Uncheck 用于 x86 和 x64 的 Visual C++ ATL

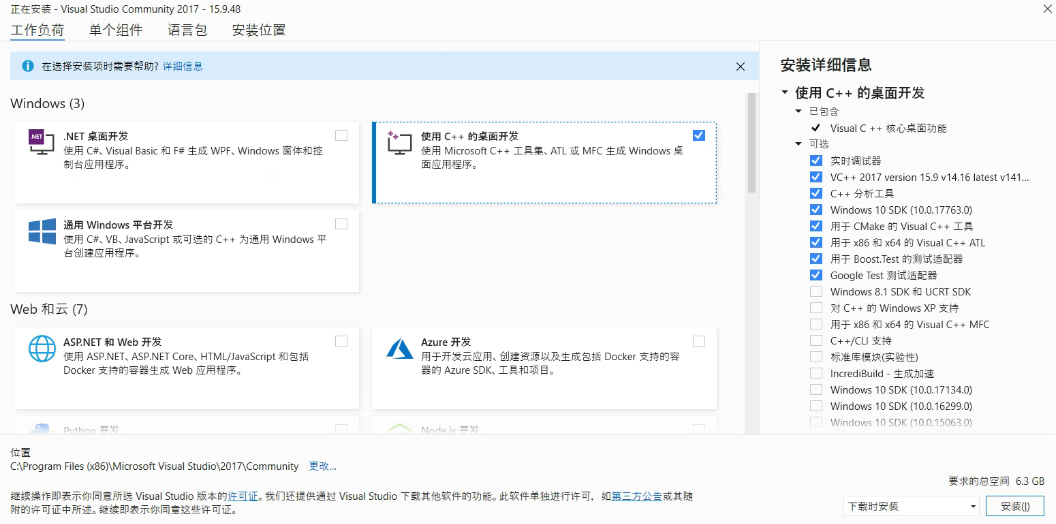click(x=816, y=242)
